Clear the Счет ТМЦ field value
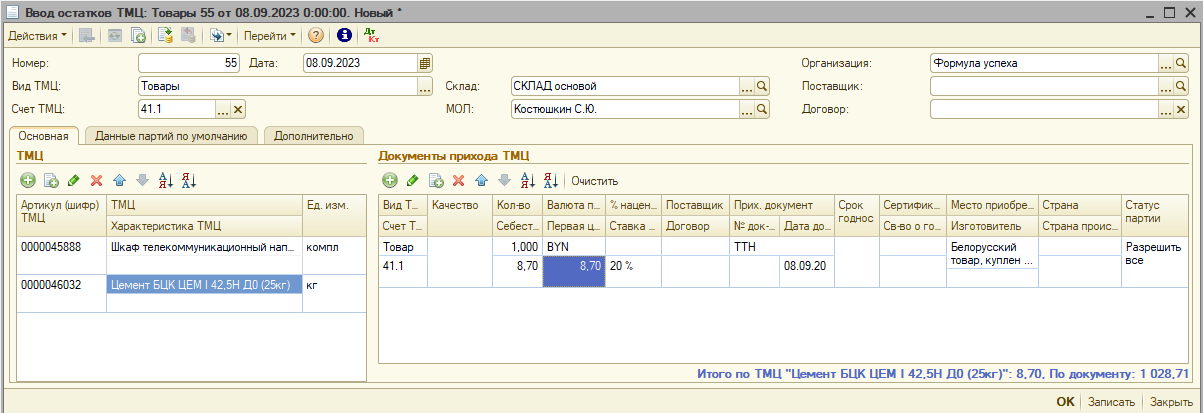This screenshot has height=413, width=1203. (x=238, y=109)
